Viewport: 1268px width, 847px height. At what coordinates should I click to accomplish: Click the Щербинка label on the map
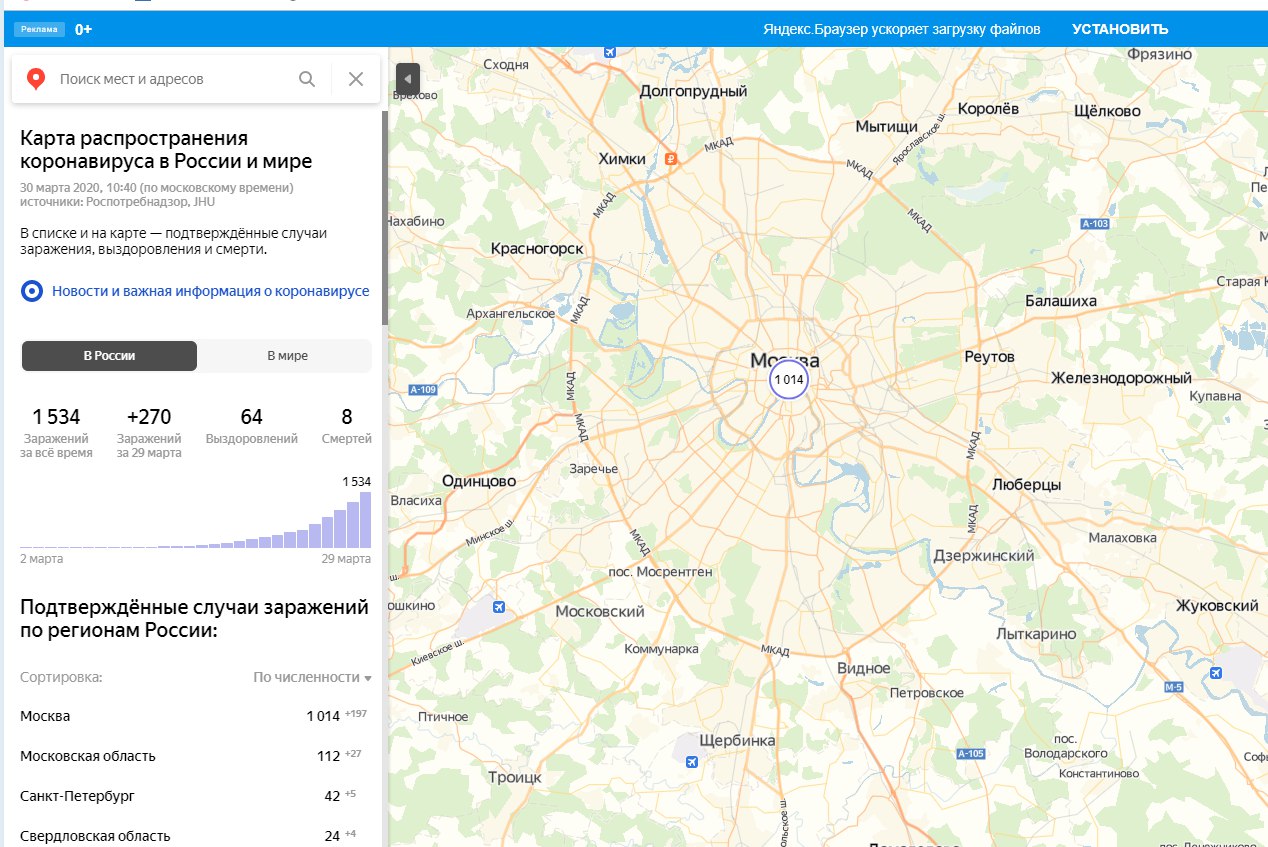pyautogui.click(x=738, y=741)
